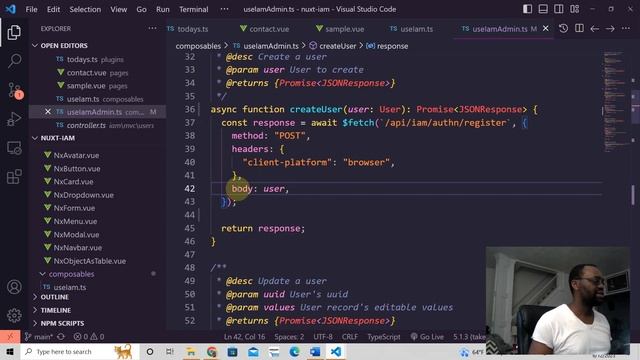The height and width of the screenshot is (360, 640).
Task: Click the main branch in status bar
Action: [38, 337]
